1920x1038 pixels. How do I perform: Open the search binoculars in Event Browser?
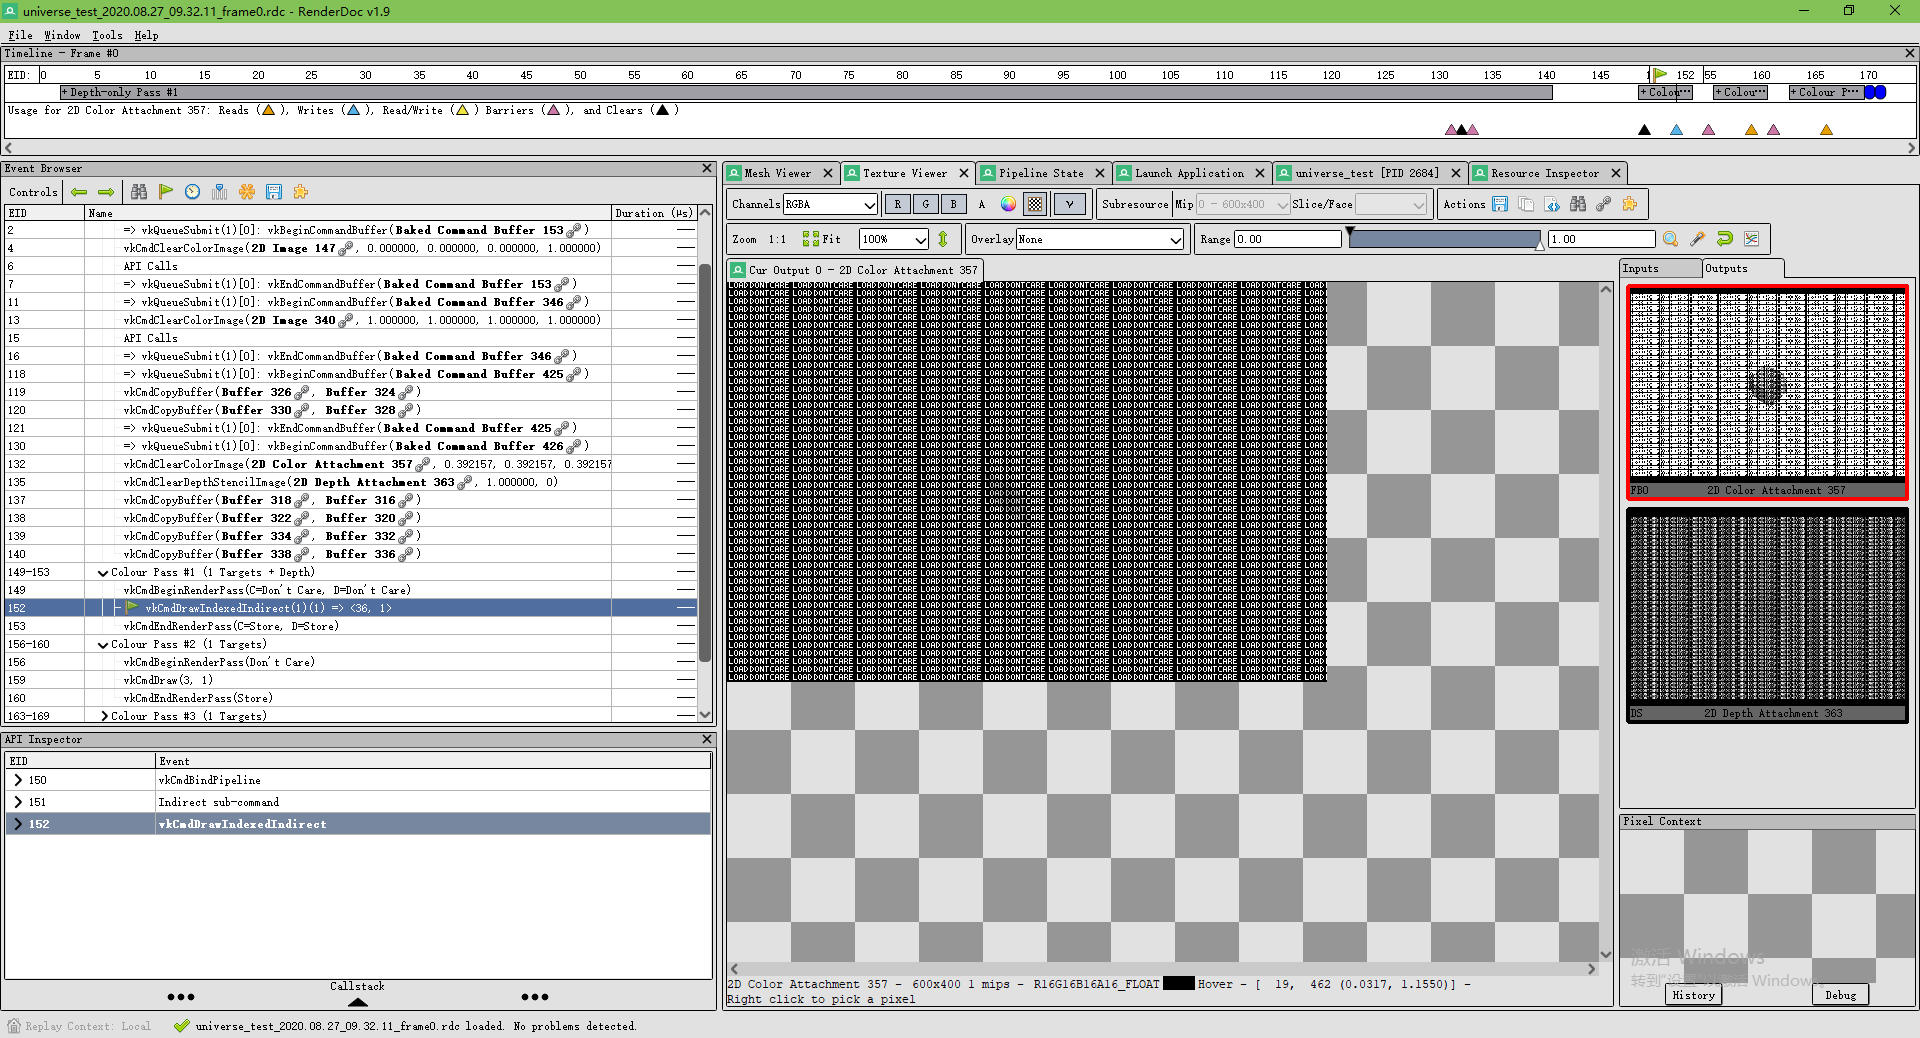139,192
